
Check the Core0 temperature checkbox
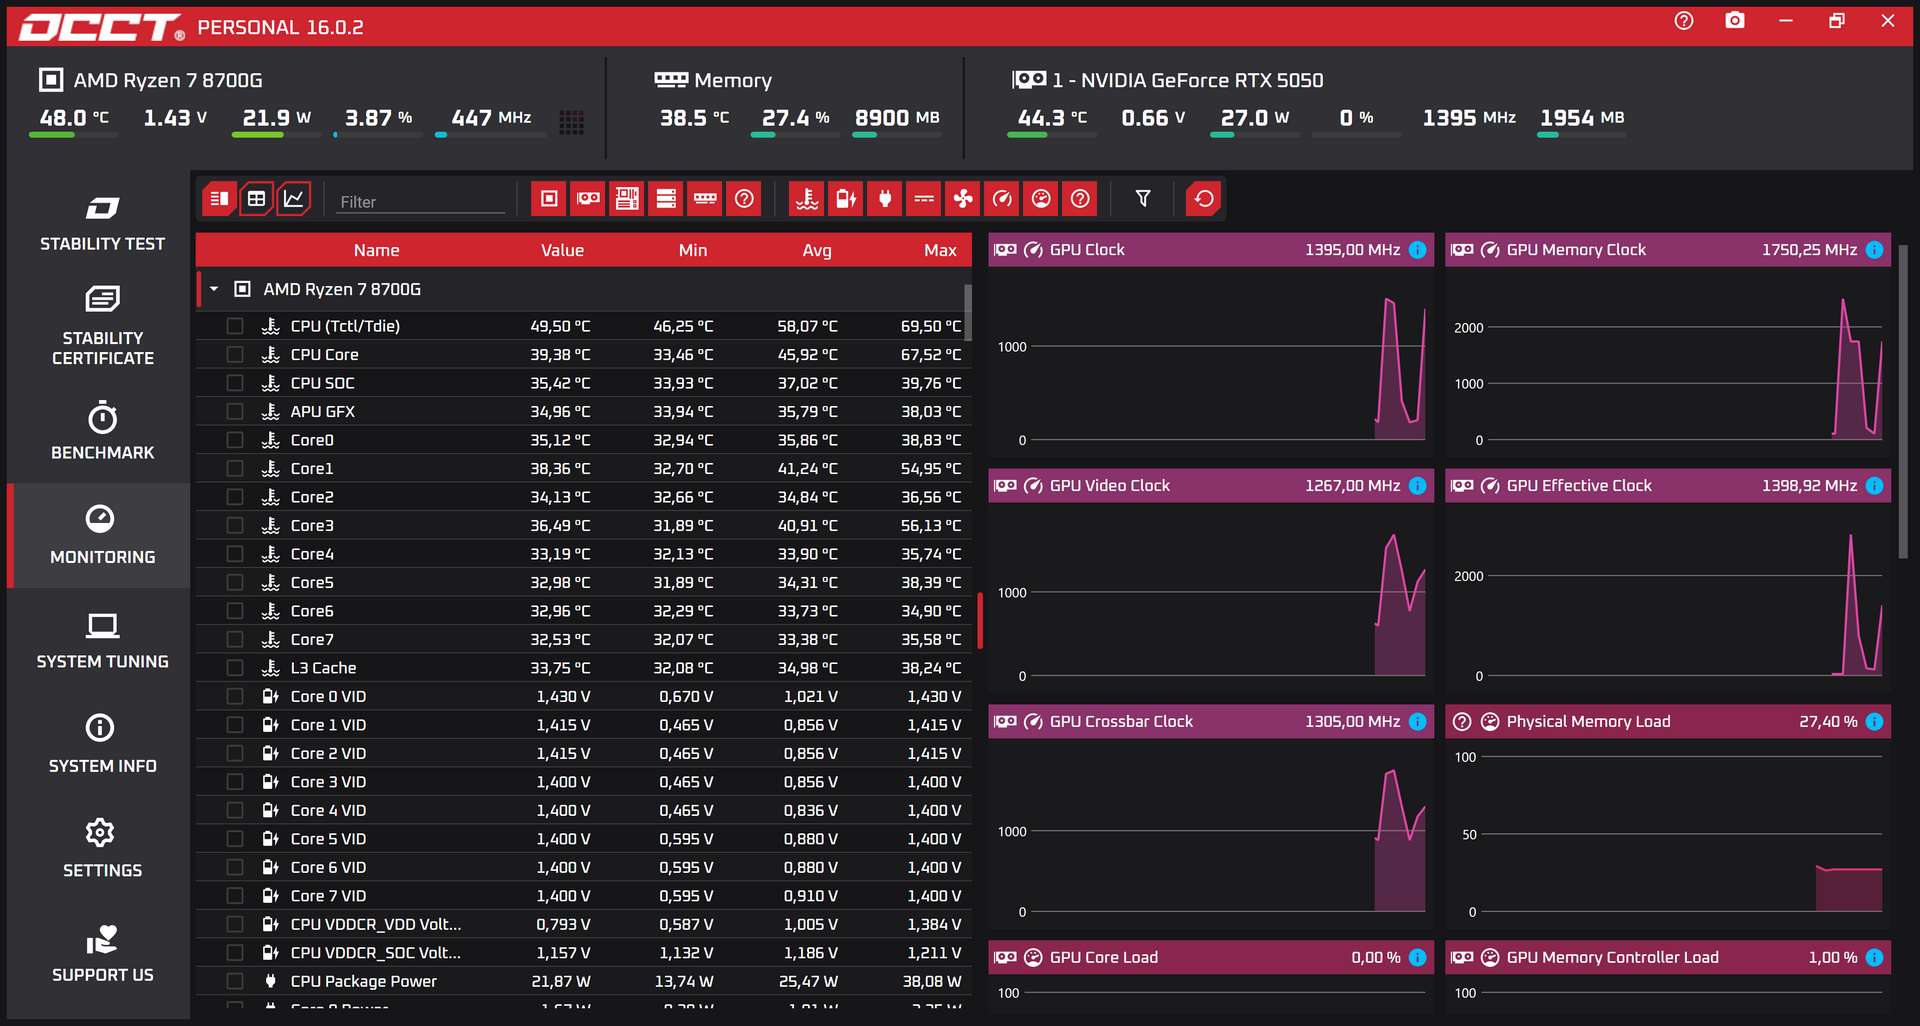click(235, 440)
